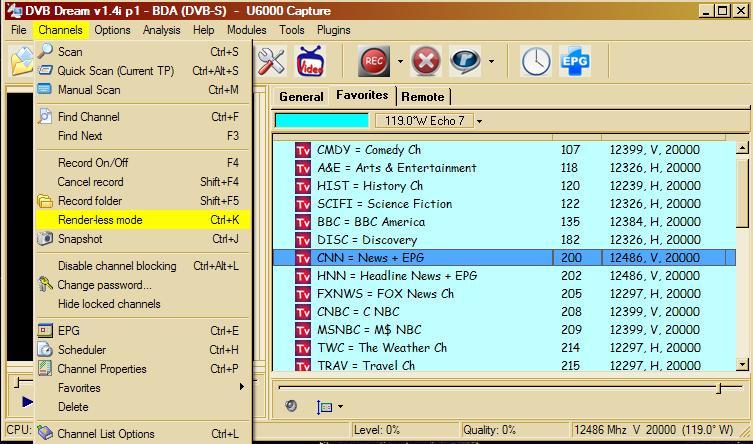753x444 pixels.
Task: Select the HIST = History Ch channel
Action: [504, 186]
